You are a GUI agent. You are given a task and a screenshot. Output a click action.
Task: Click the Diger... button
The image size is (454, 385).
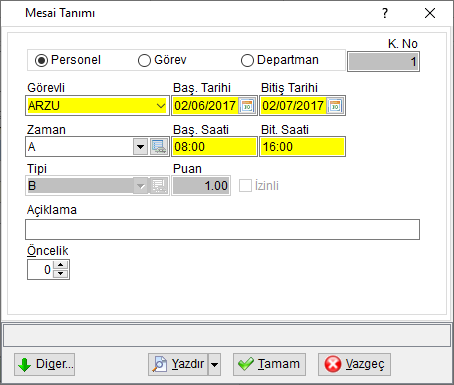point(44,364)
